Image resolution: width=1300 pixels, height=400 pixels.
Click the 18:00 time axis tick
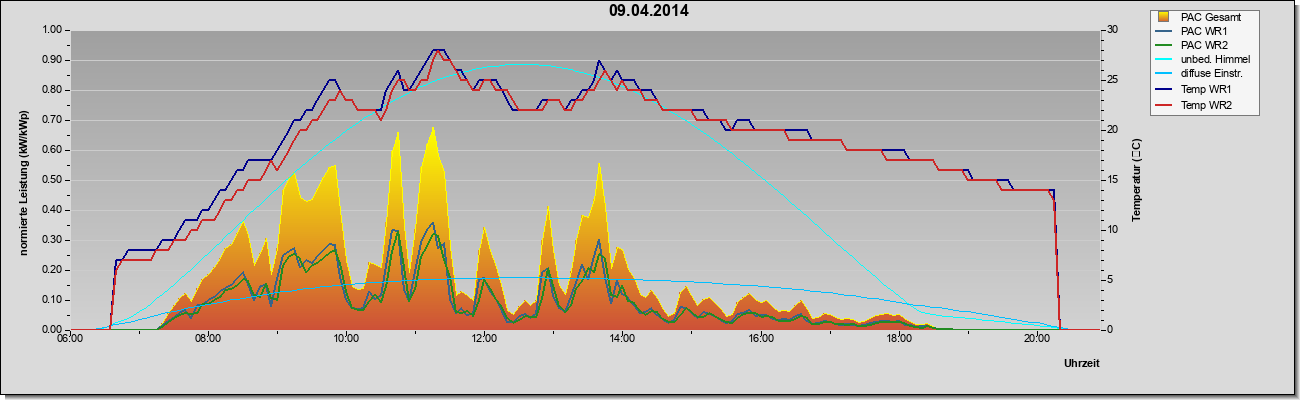[898, 340]
